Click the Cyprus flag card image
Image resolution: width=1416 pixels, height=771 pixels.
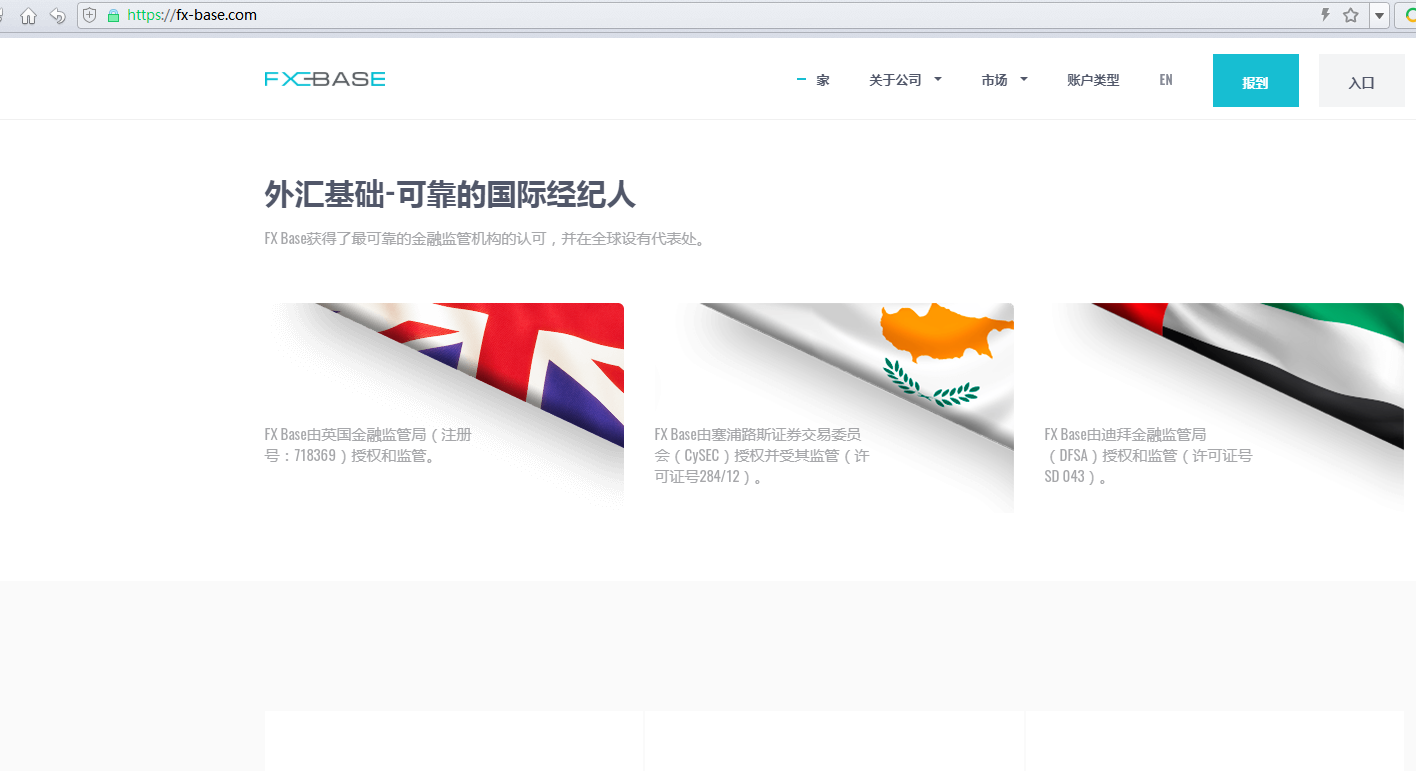[x=834, y=408]
